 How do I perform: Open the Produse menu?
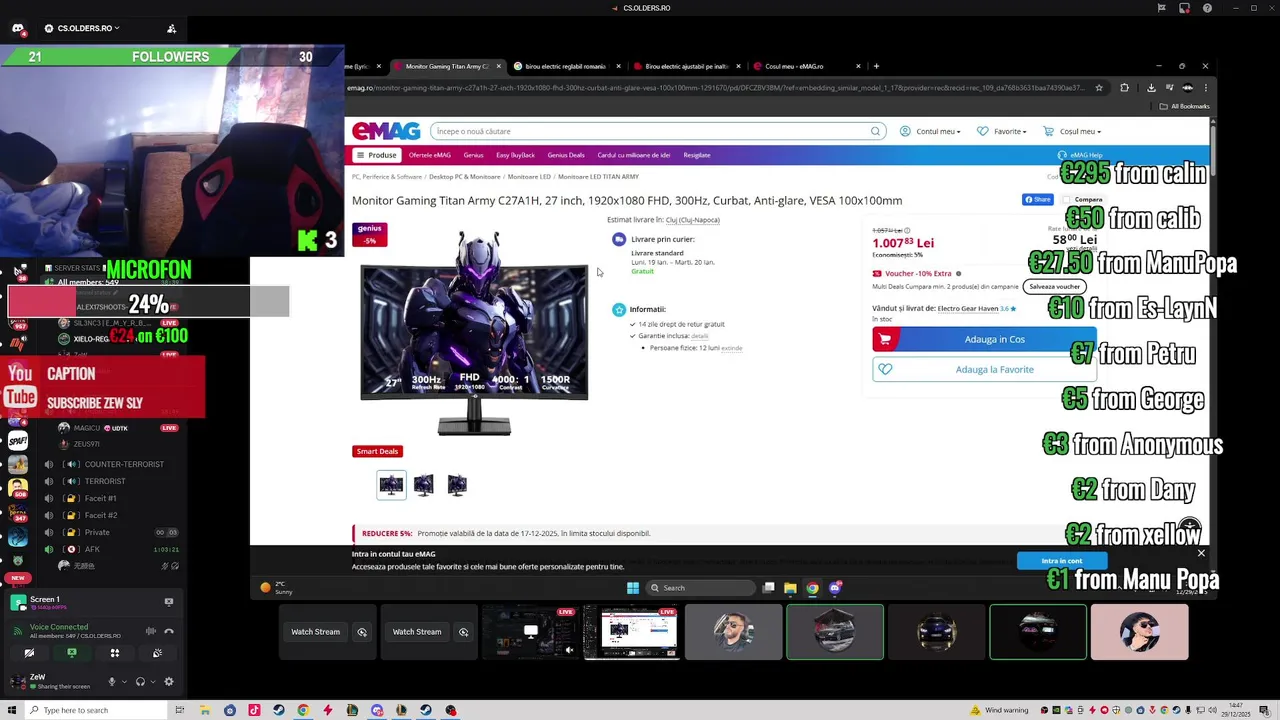376,155
